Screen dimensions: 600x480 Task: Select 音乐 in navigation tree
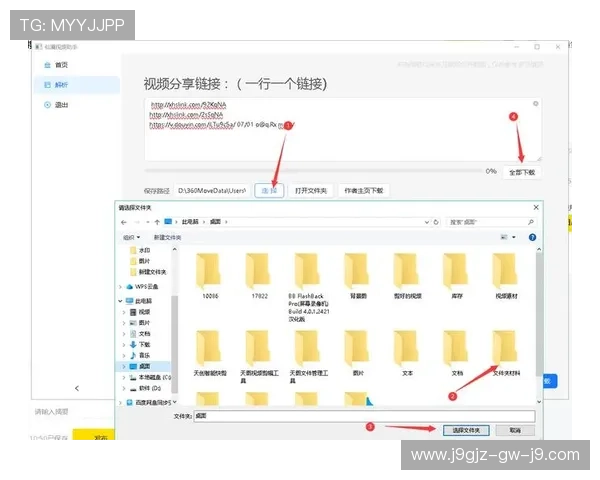tap(140, 355)
